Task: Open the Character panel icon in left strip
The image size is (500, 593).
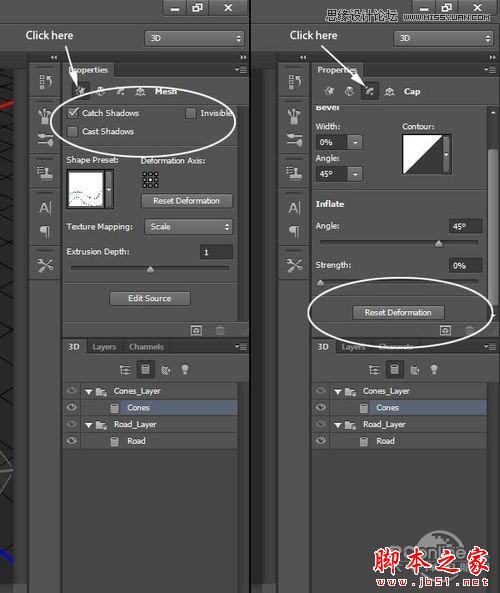Action: [45, 208]
